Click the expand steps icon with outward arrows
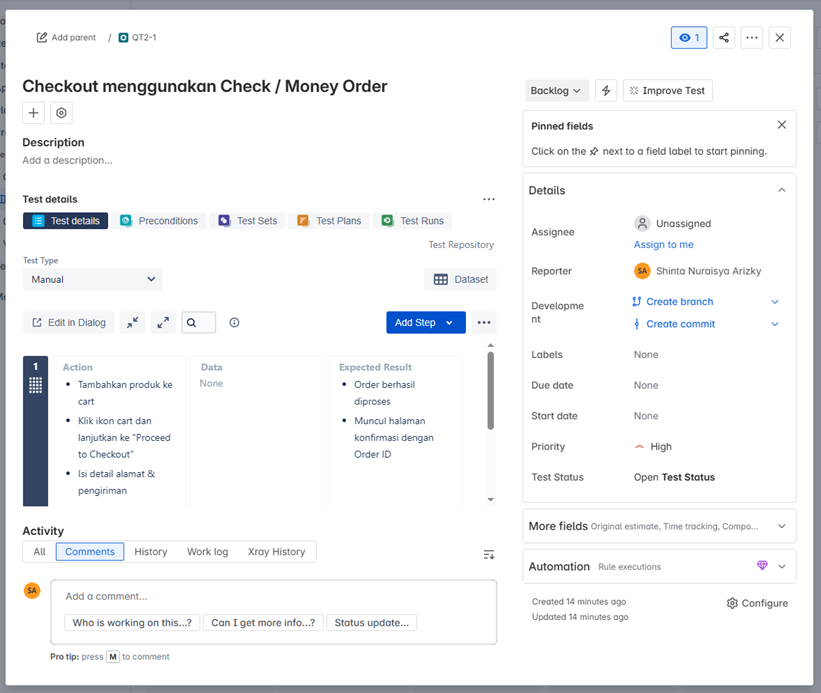This screenshot has height=693, width=821. pos(163,323)
